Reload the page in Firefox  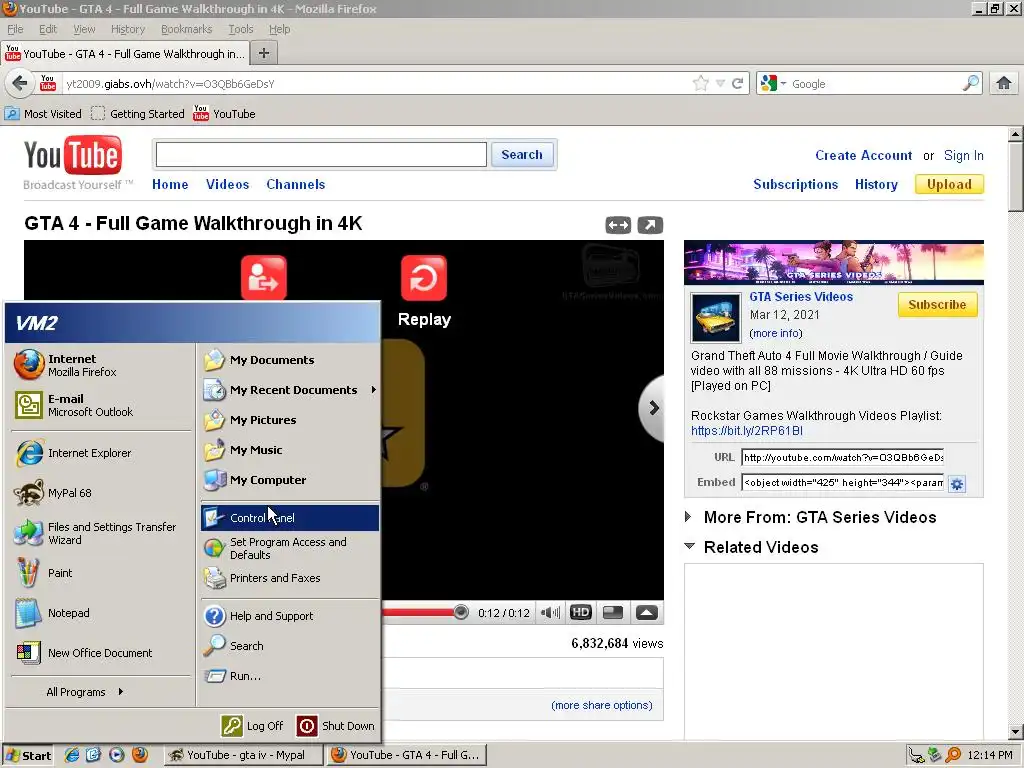[x=738, y=83]
